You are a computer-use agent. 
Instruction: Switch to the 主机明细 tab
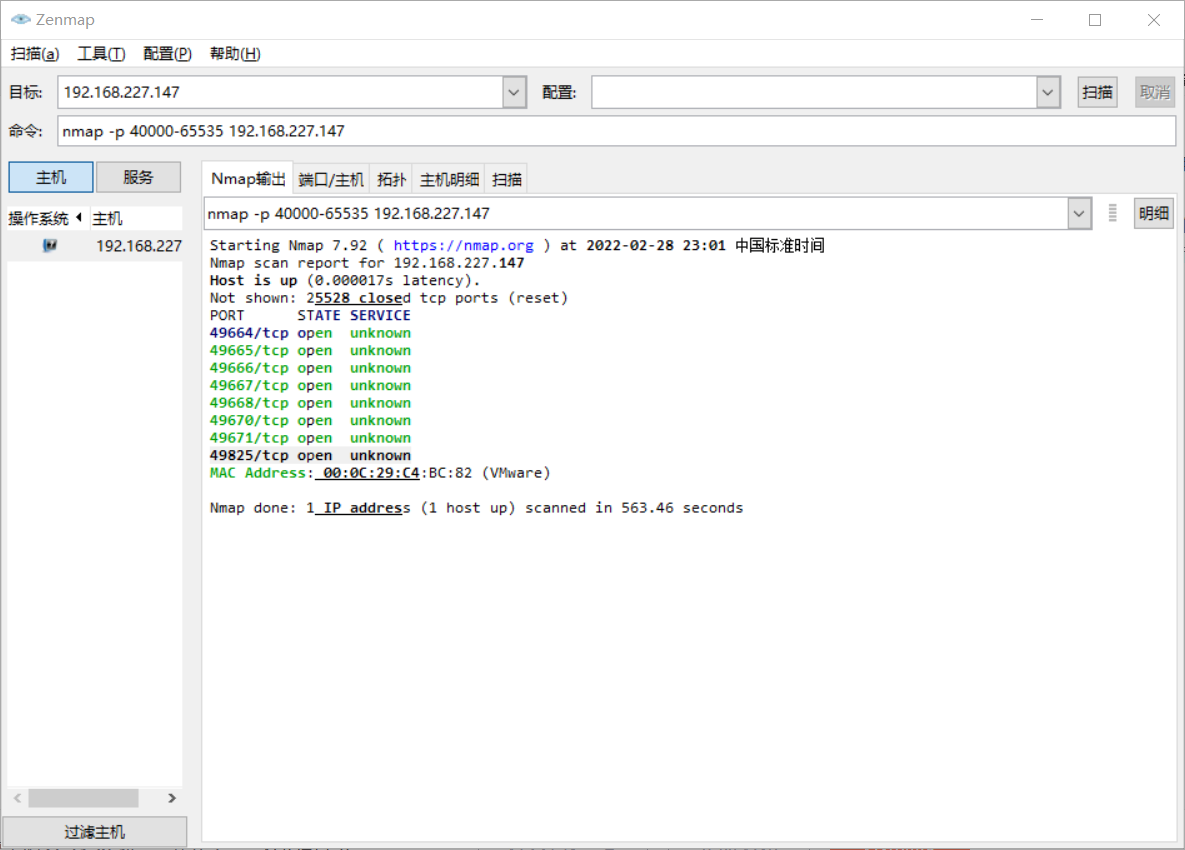(x=448, y=179)
